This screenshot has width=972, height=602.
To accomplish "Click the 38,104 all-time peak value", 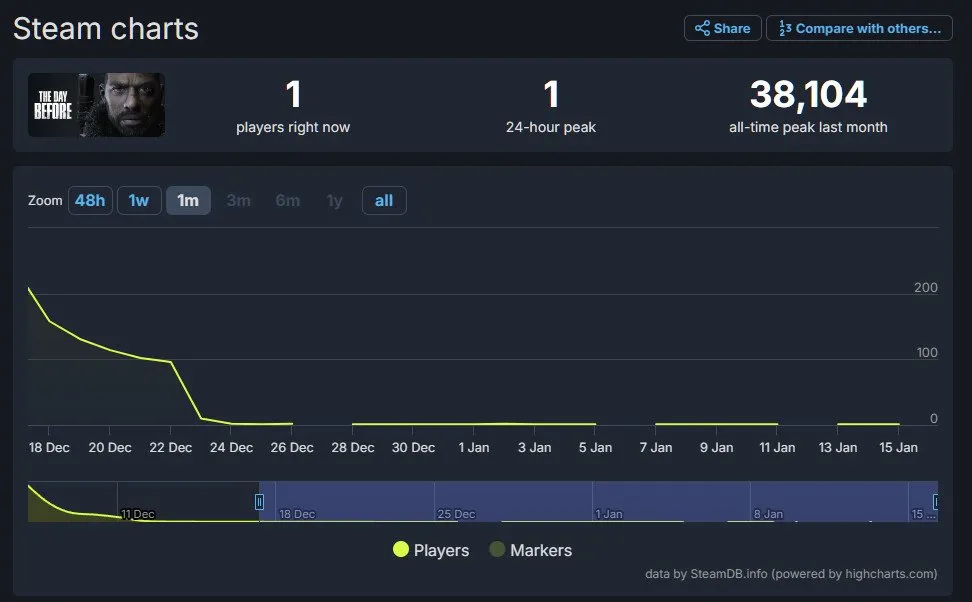I will click(808, 94).
